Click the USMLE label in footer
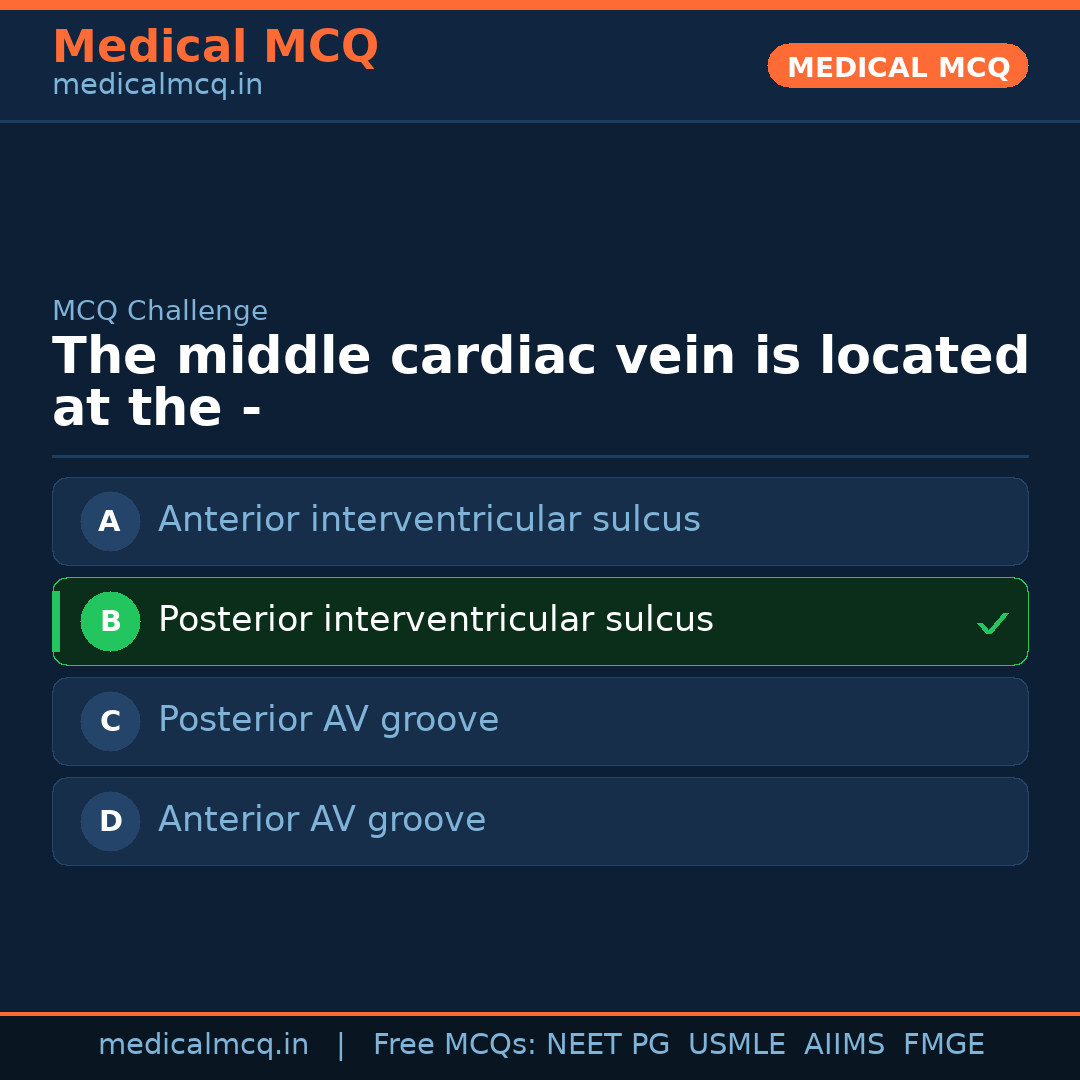Screen dimensions: 1080x1080 pyautogui.click(x=737, y=1044)
